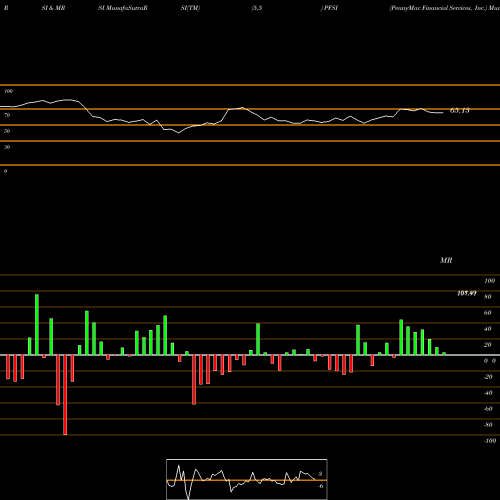Click the 'SI(TM)' header label

[190, 8]
